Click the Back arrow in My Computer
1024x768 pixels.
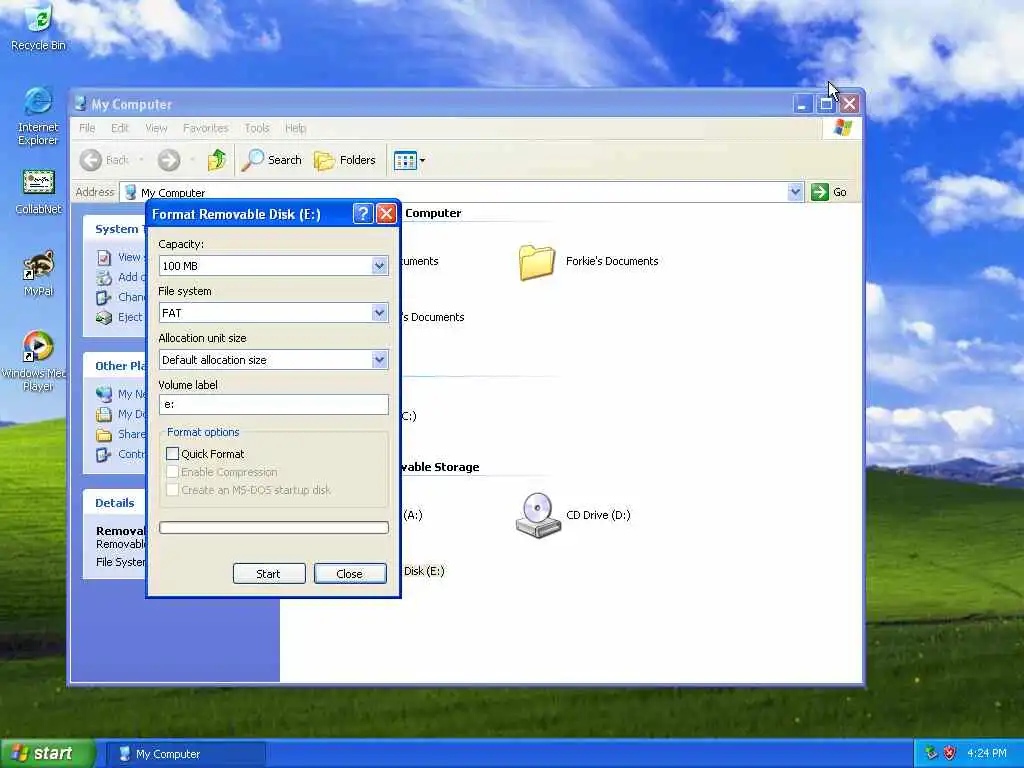point(91,160)
